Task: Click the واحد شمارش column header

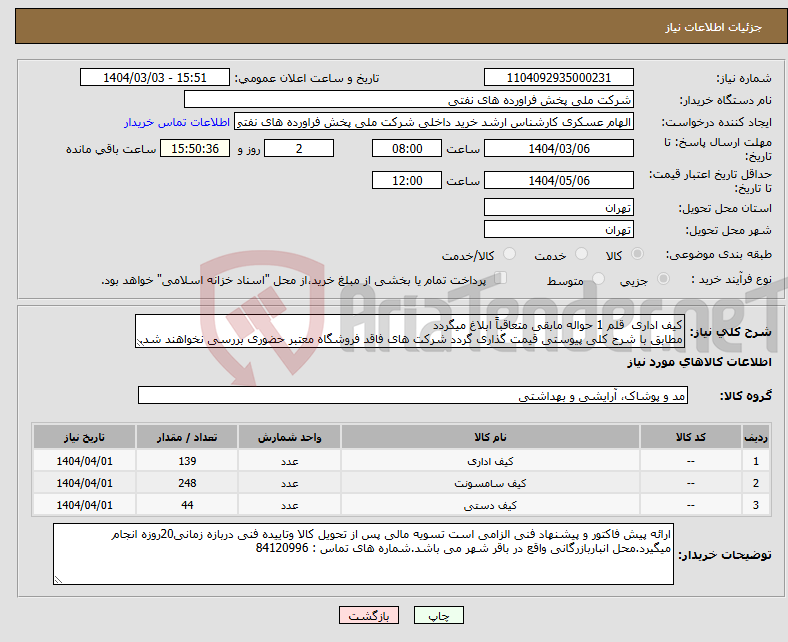Action: [289, 437]
